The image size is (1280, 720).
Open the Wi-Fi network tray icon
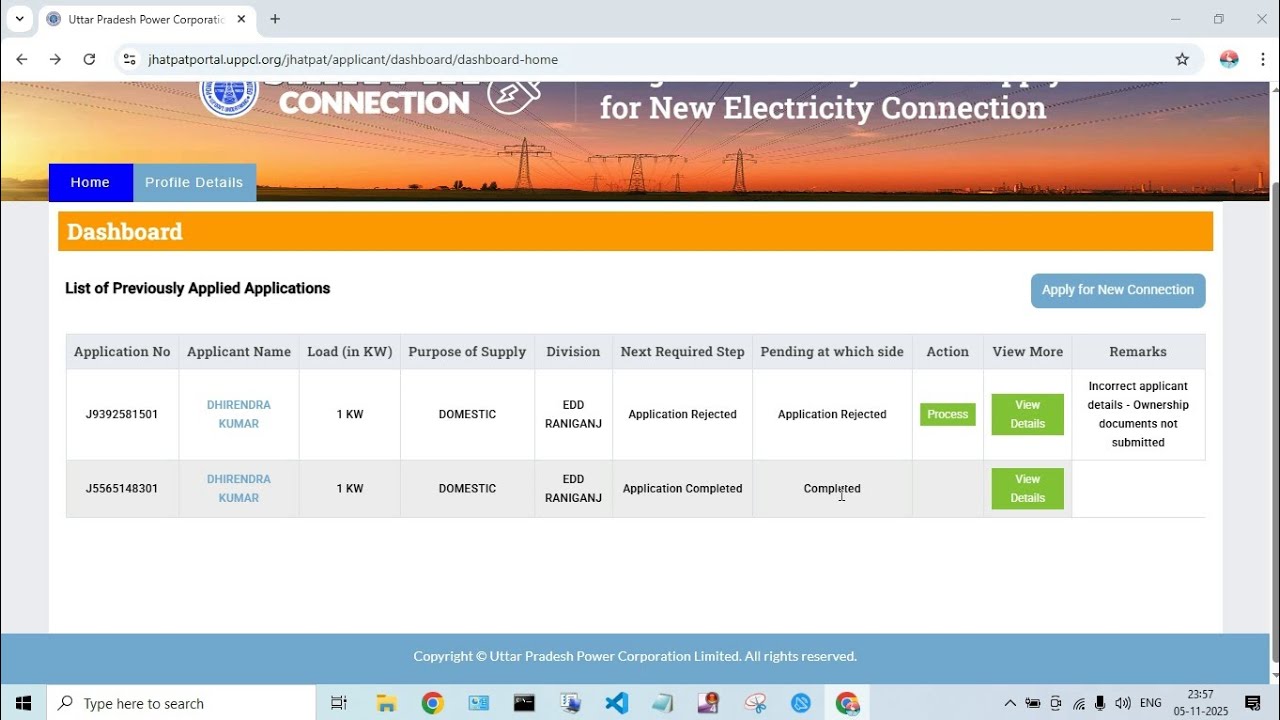[x=1079, y=703]
